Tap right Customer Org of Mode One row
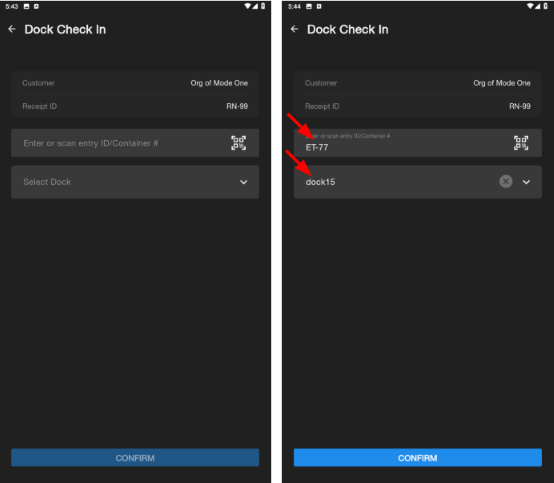554x483 pixels. pos(418,83)
